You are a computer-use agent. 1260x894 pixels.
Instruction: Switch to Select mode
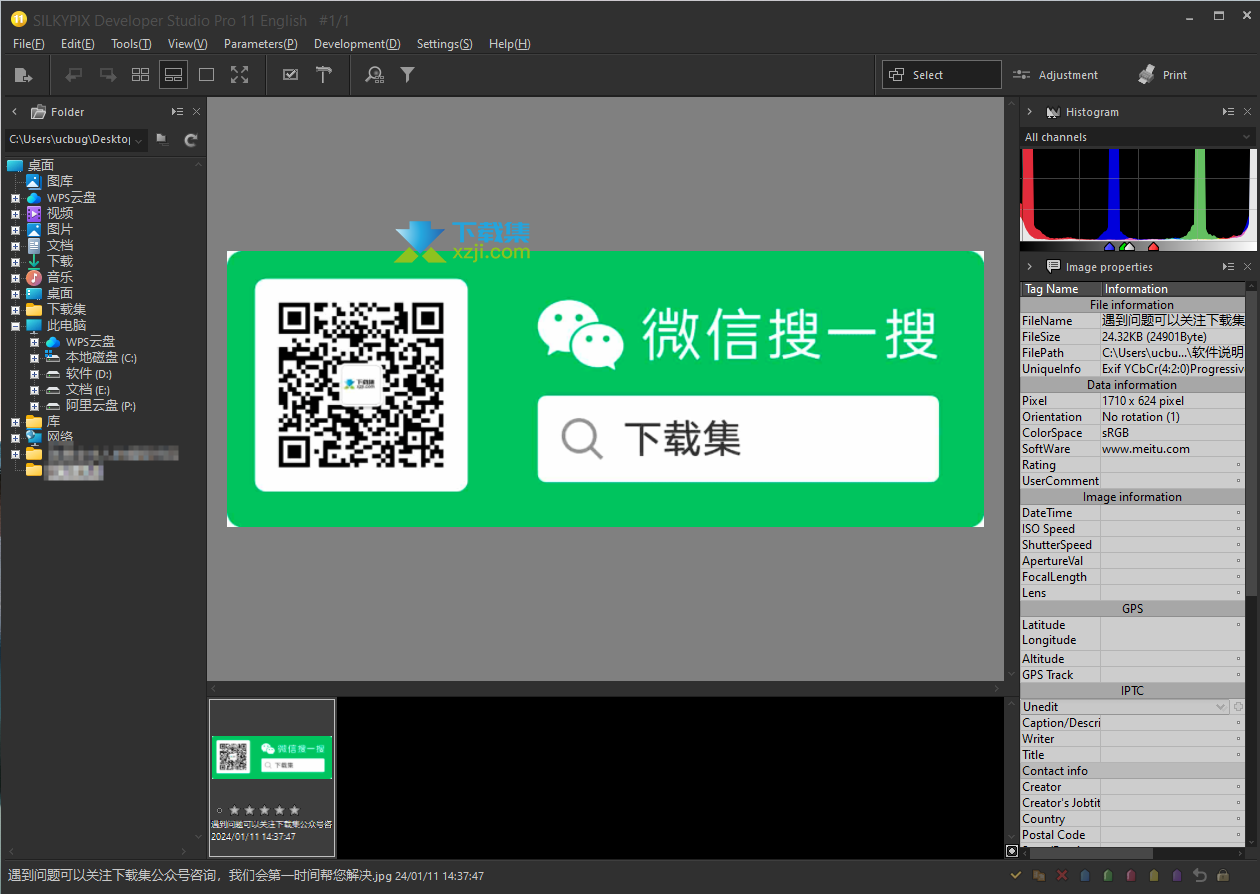click(942, 75)
